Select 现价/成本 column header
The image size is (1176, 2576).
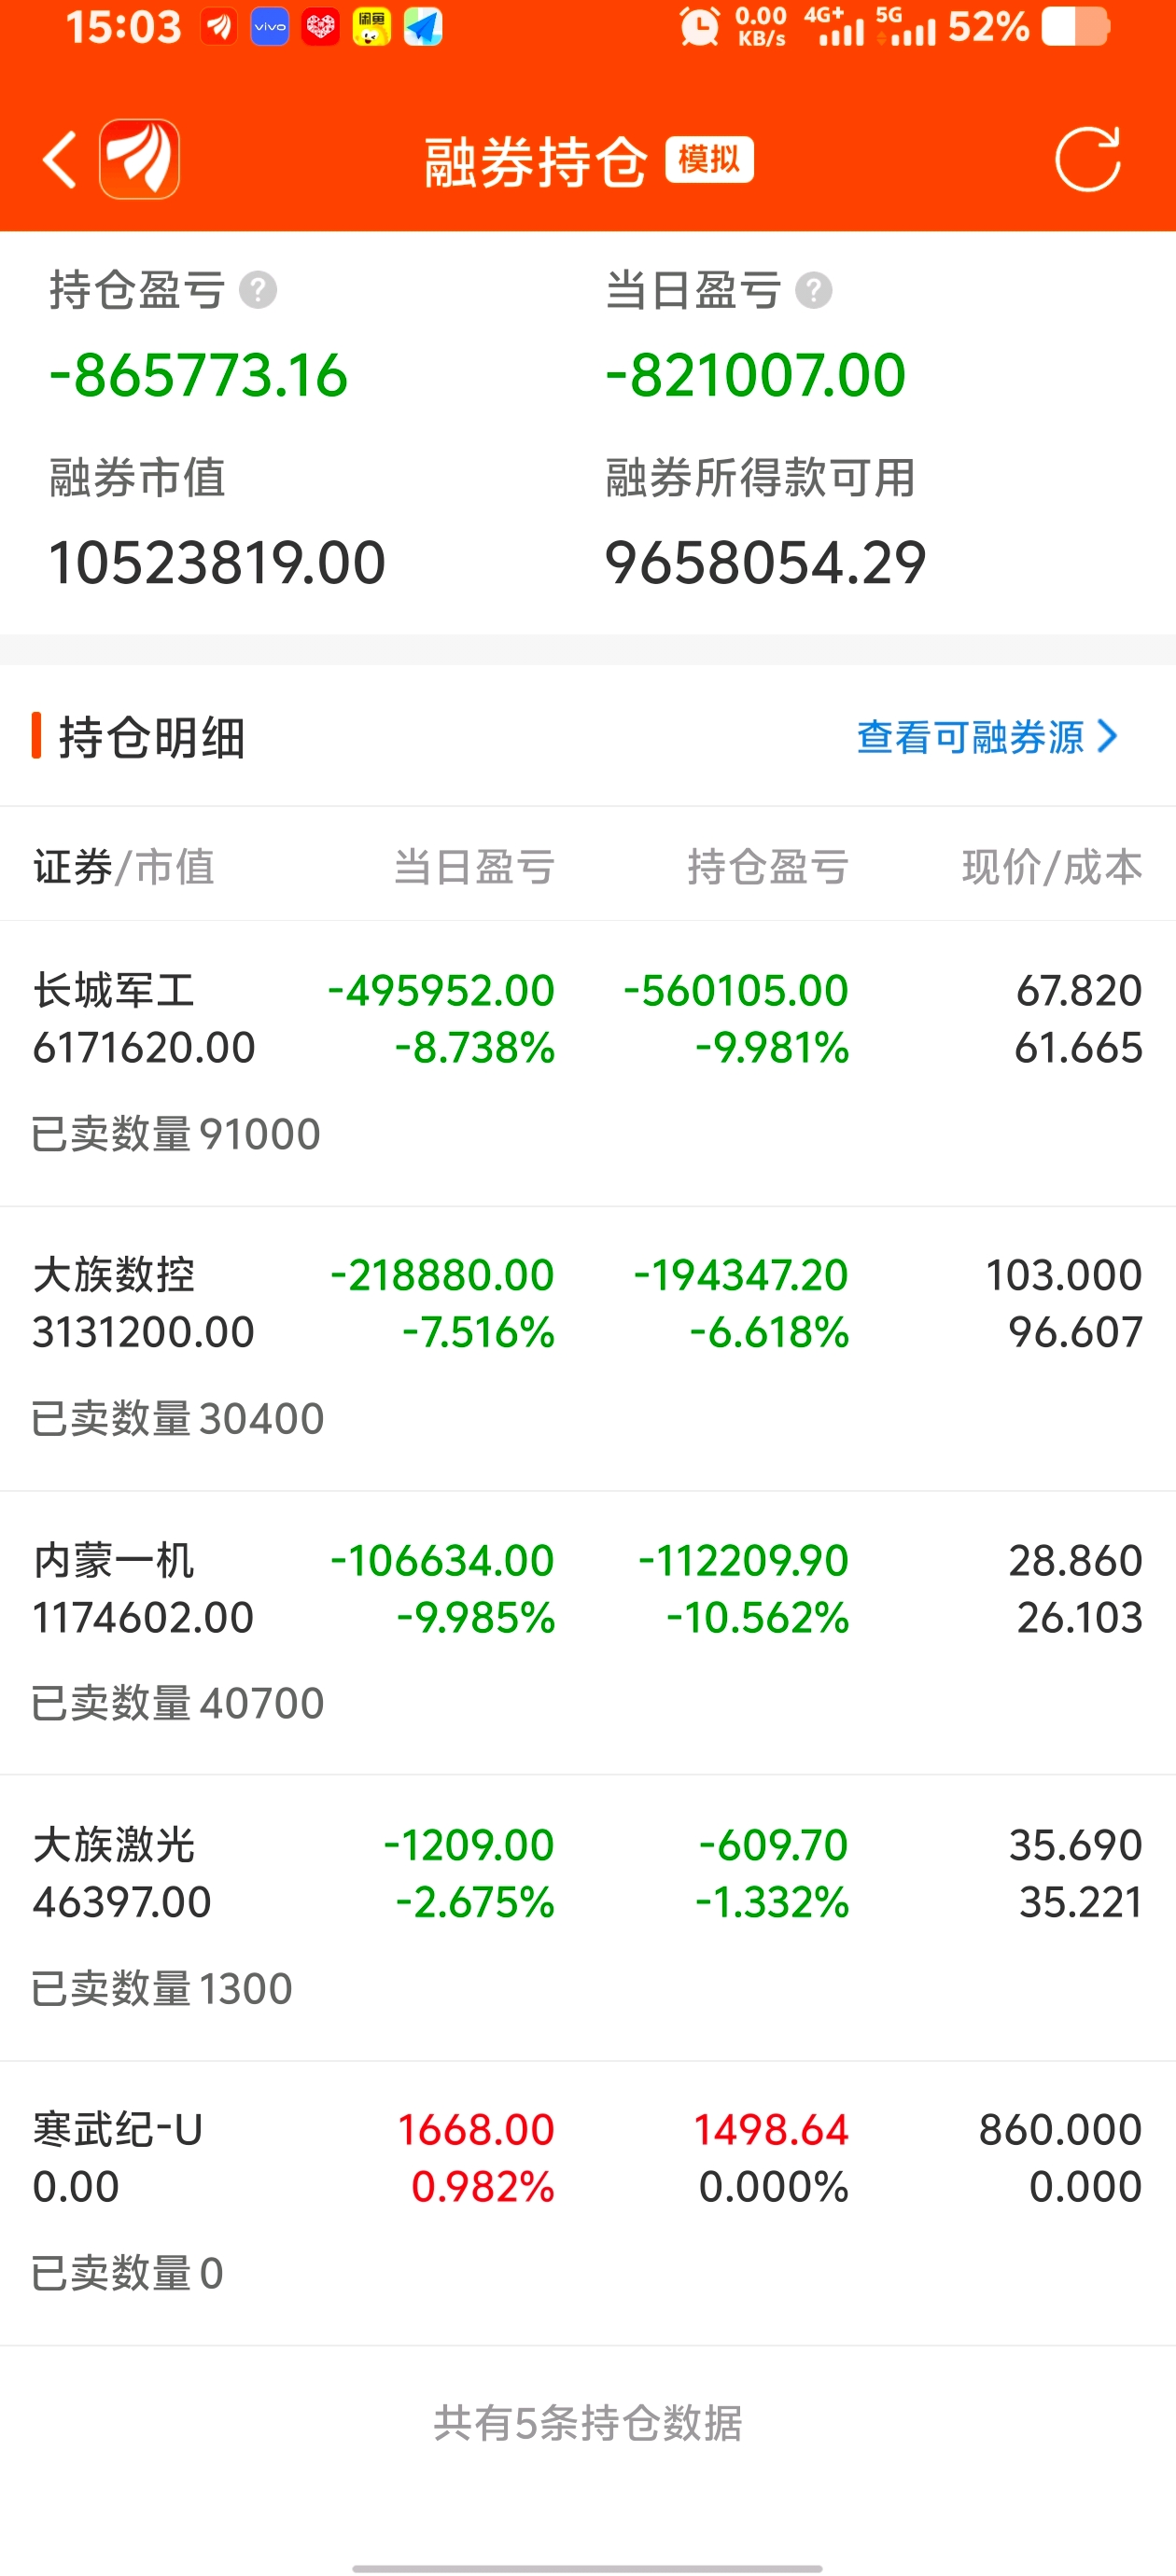point(1052,866)
